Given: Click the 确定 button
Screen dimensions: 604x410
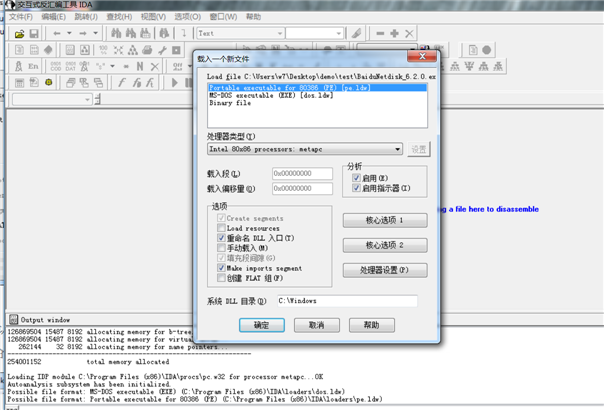Looking at the screenshot, I should 262,325.
